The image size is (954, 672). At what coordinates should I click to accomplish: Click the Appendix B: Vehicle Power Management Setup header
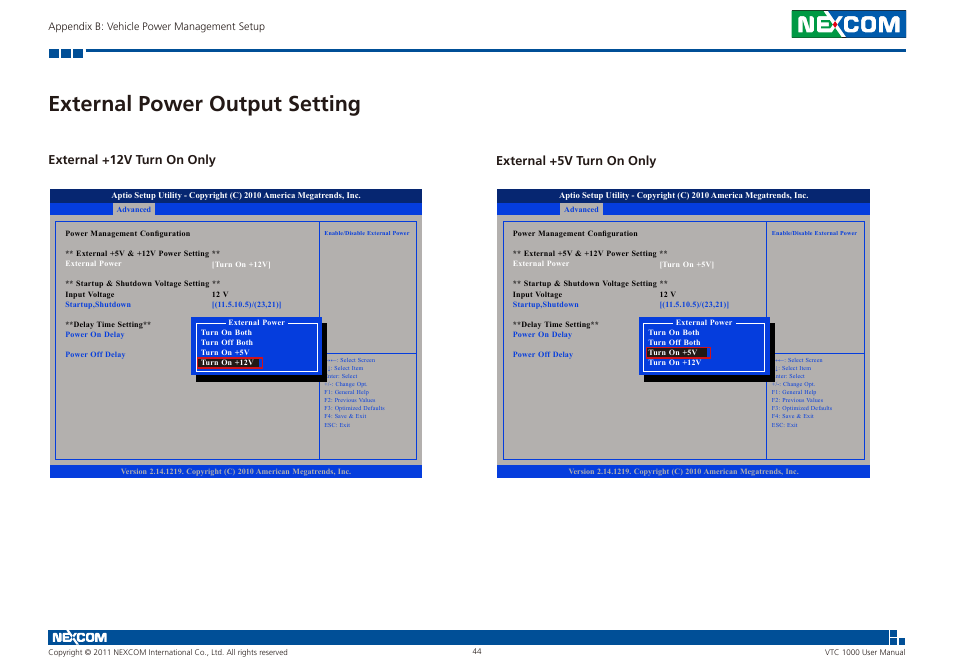[x=156, y=27]
